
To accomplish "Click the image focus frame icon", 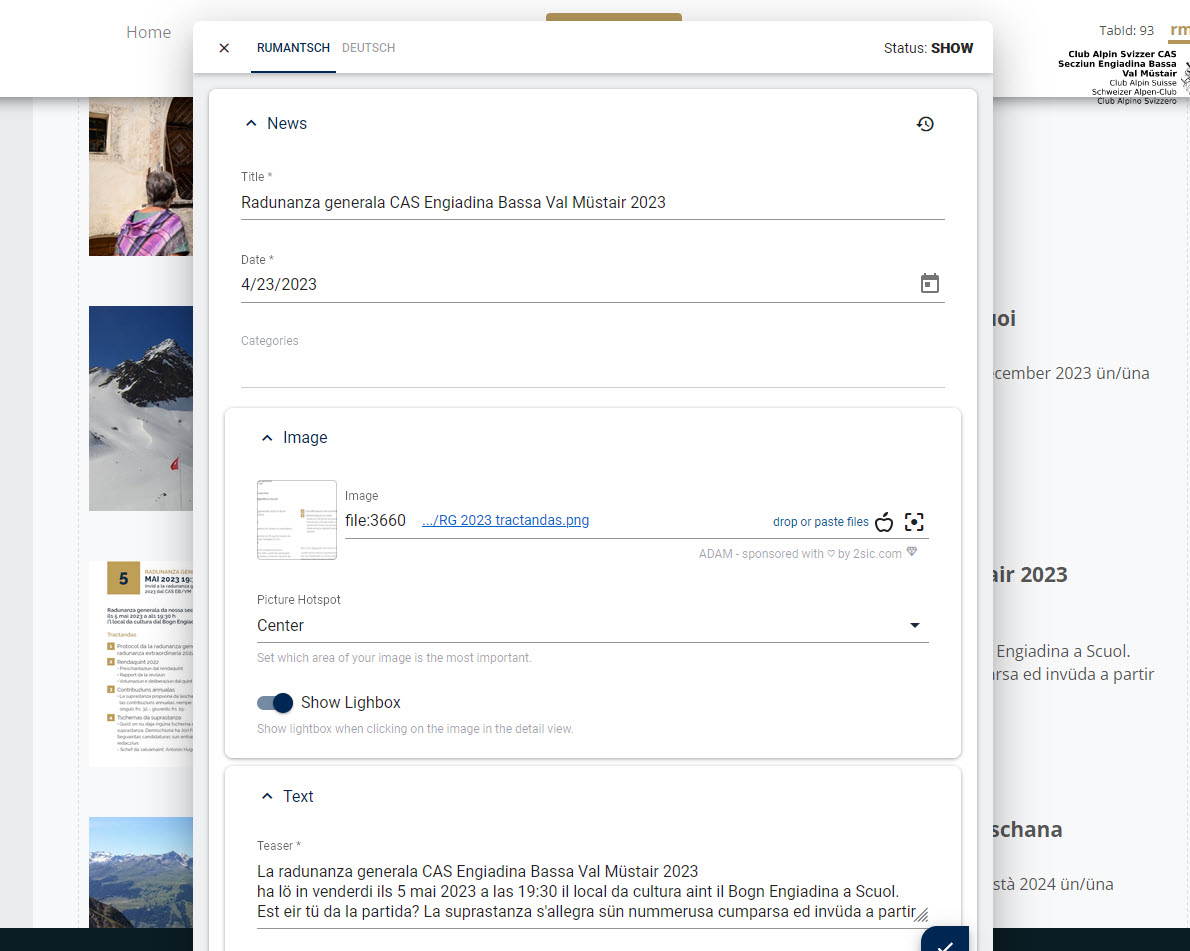I will coord(914,521).
